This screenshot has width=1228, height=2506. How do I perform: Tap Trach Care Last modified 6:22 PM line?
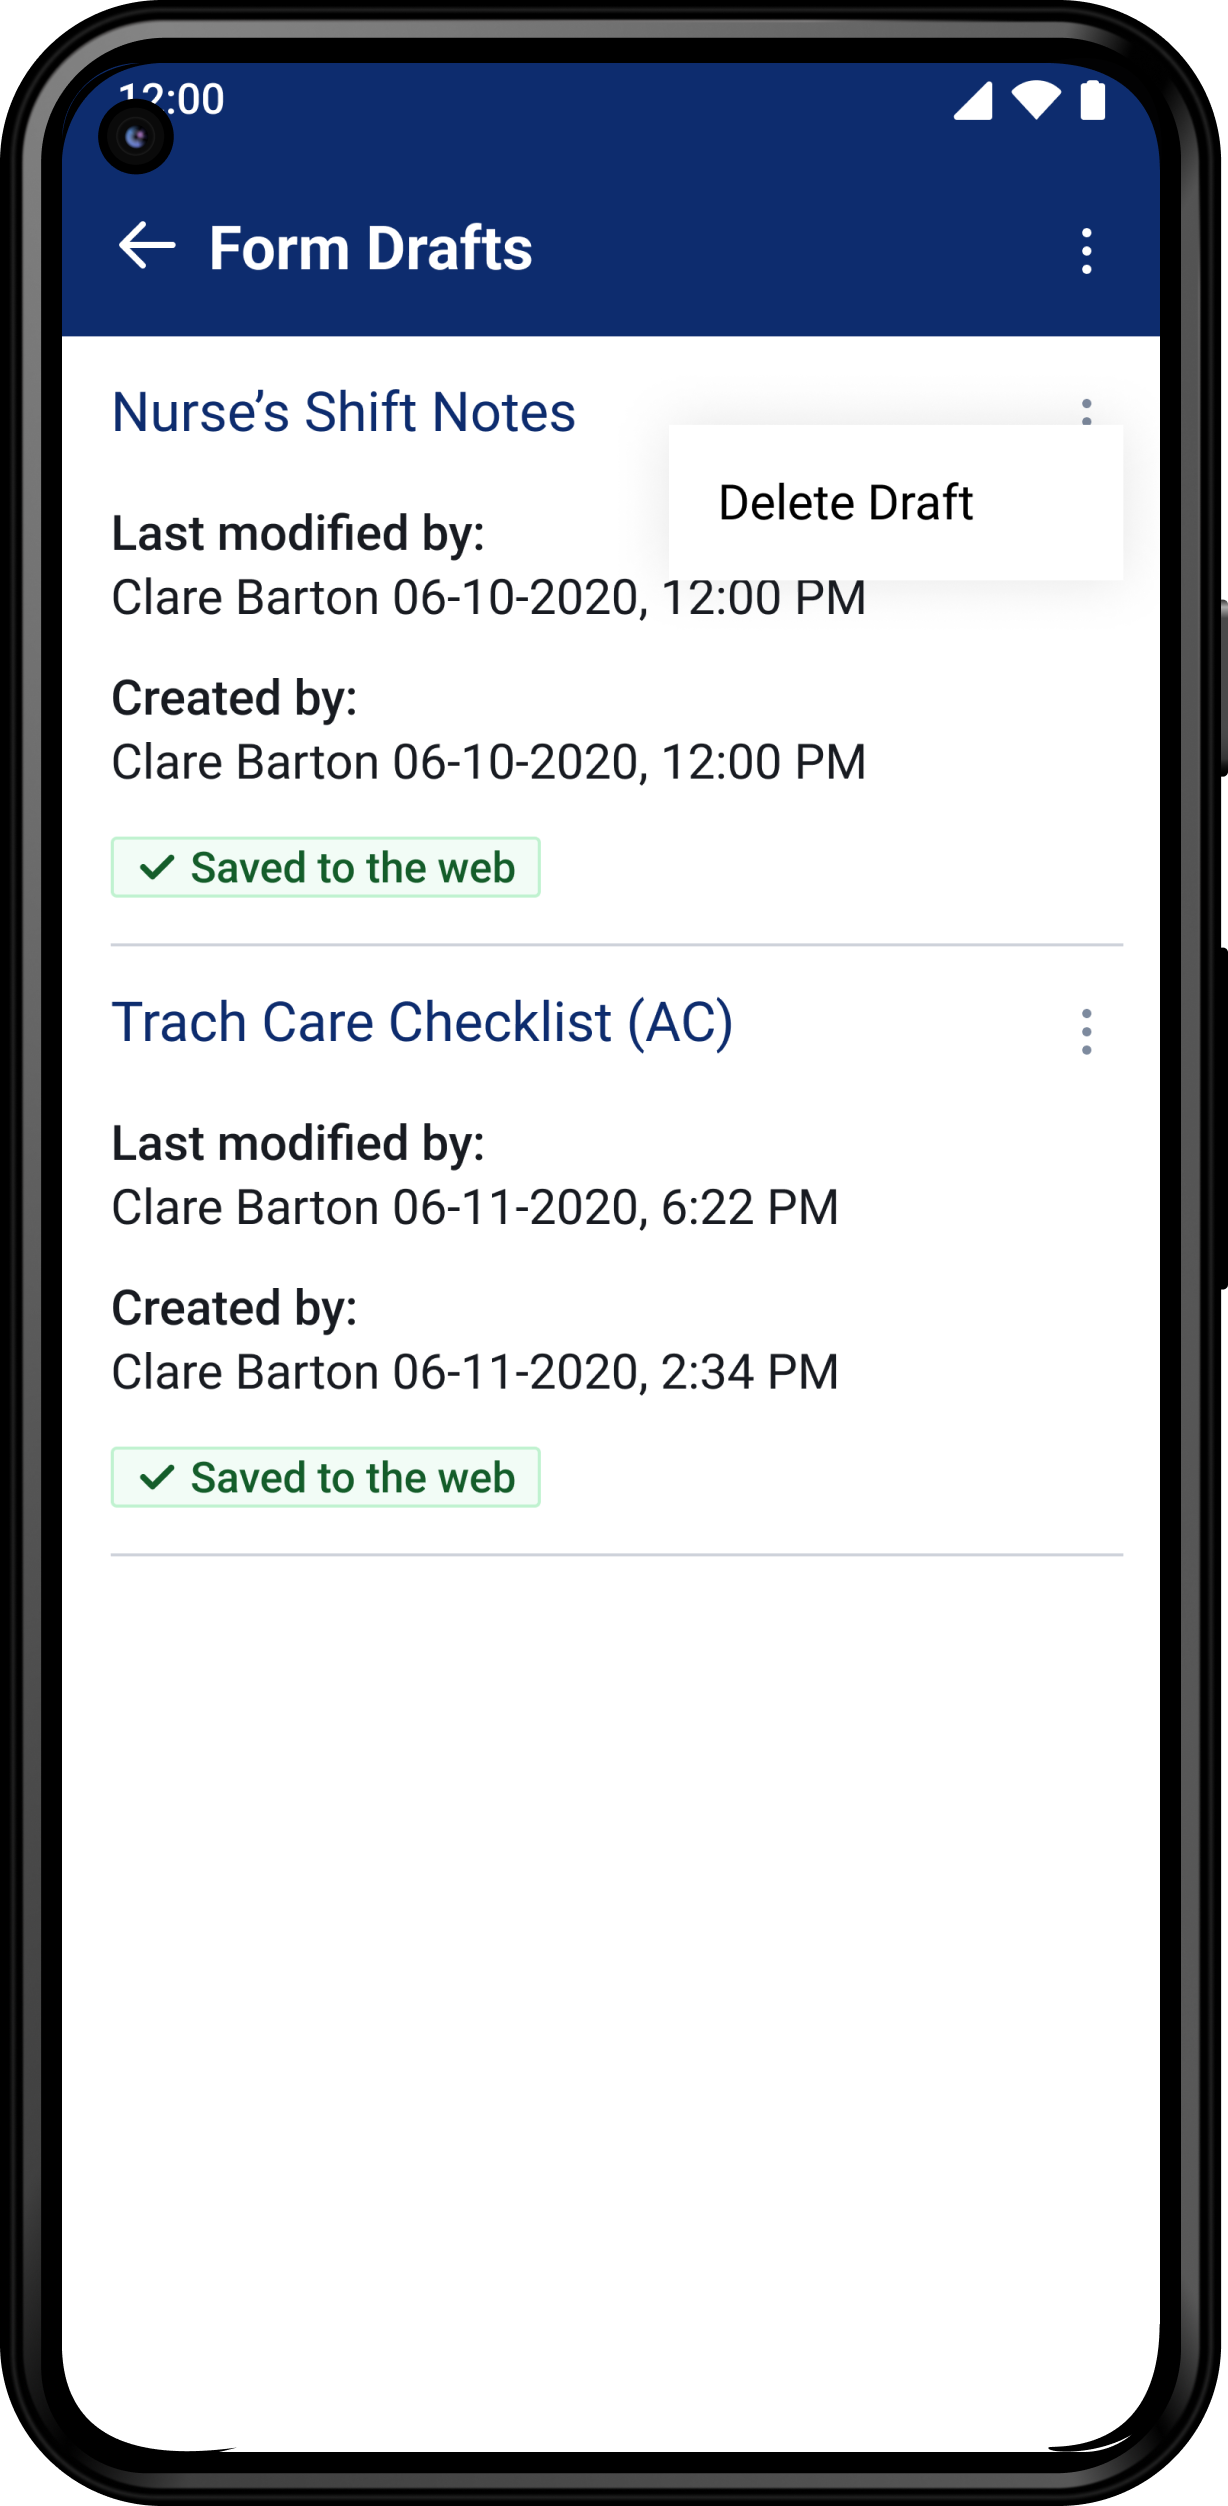click(475, 1207)
